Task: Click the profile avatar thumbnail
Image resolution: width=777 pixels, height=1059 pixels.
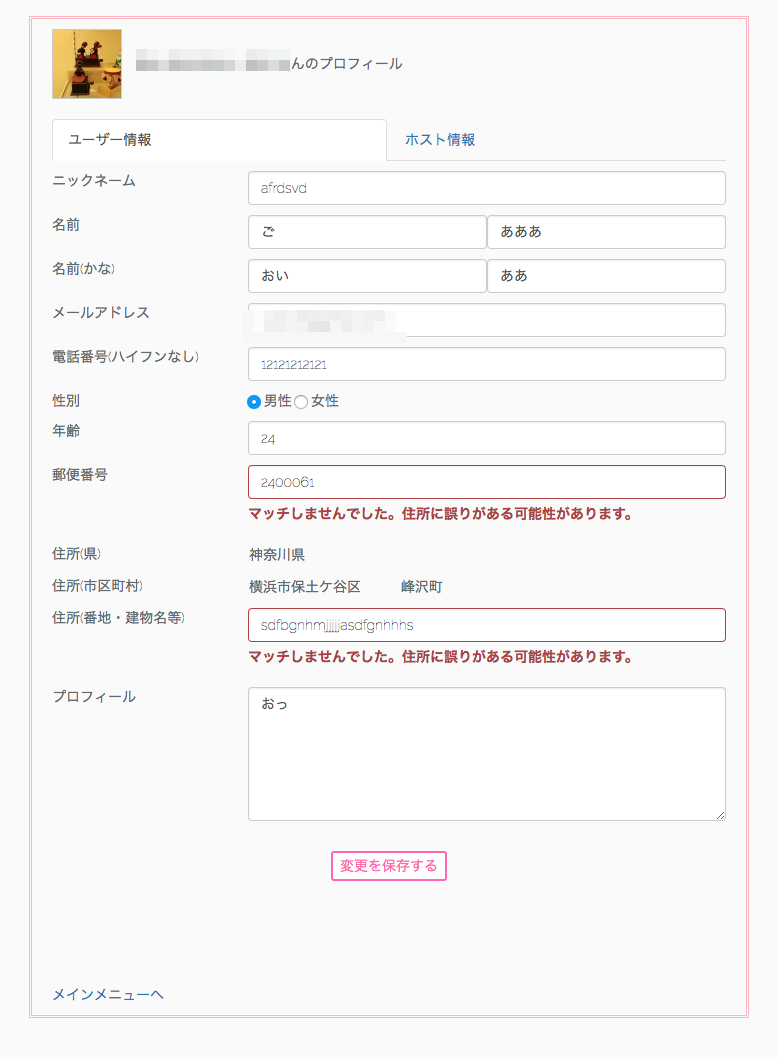Action: click(x=87, y=64)
